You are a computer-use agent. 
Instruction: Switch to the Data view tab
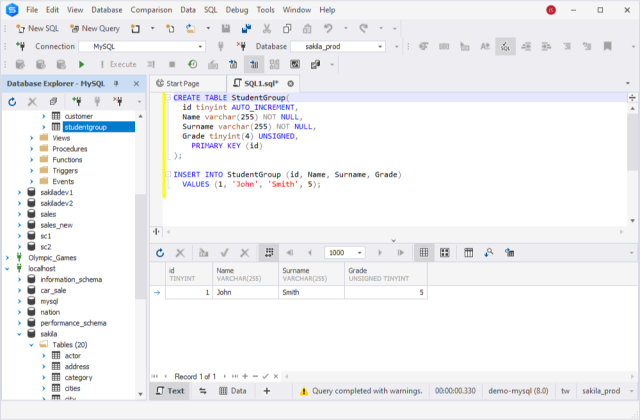[233, 391]
